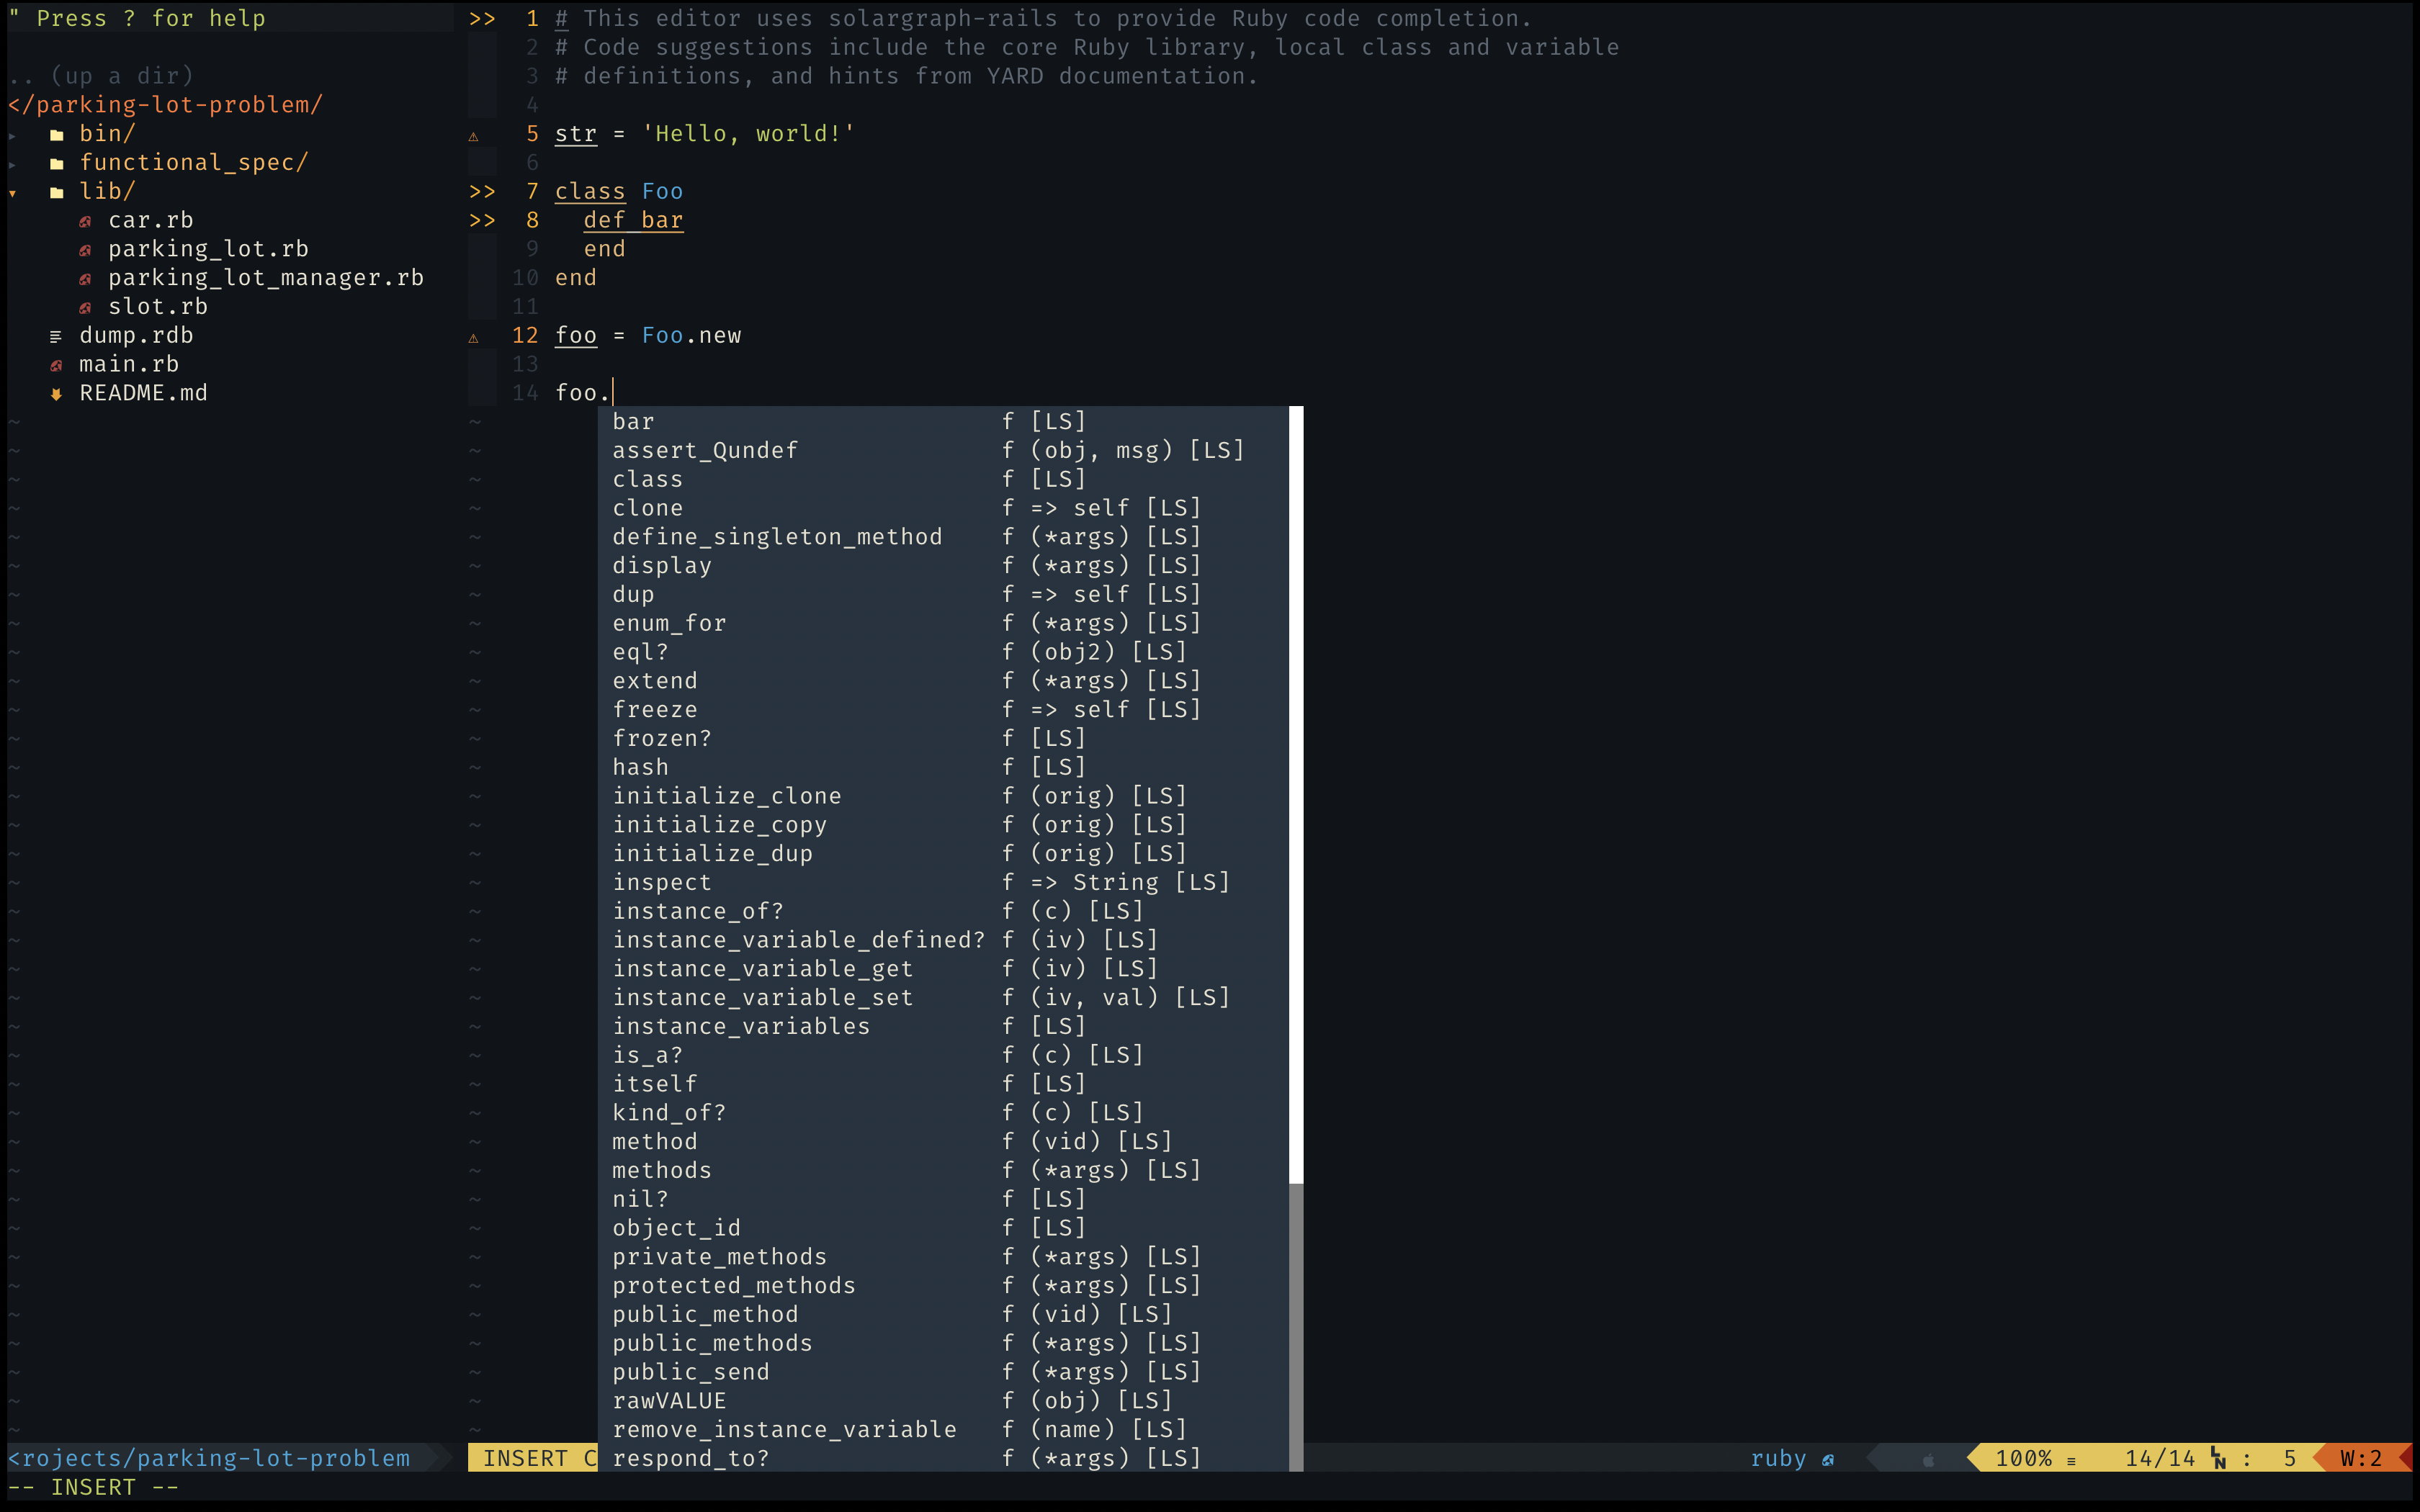Click the error marker on line 7
Image resolution: width=2420 pixels, height=1512 pixels.
pyautogui.click(x=482, y=191)
